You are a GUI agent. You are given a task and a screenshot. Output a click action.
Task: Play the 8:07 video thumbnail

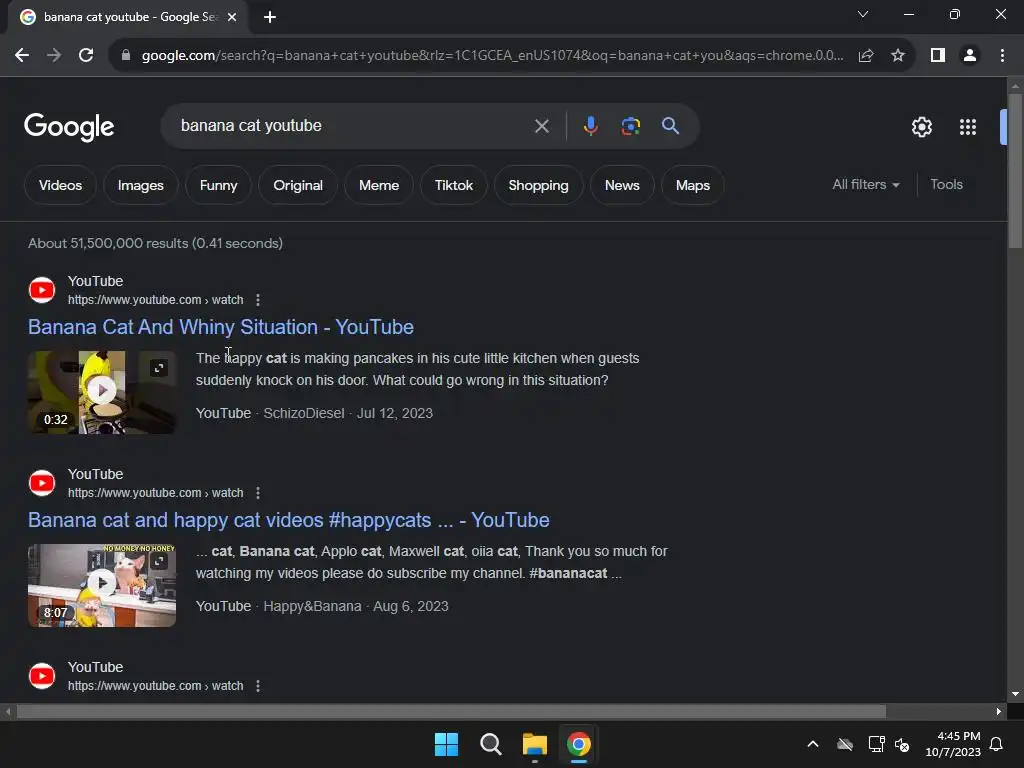click(x=101, y=583)
